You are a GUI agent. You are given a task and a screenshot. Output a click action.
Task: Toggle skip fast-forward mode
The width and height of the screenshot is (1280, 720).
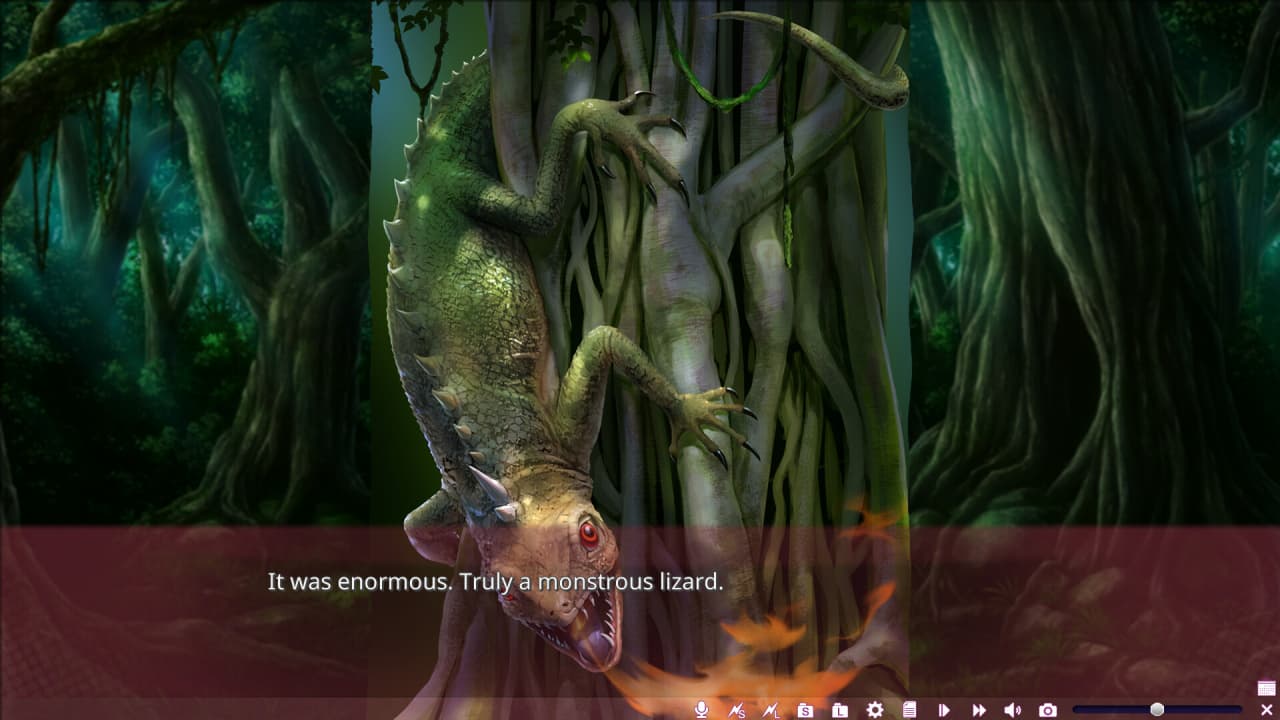pos(979,710)
